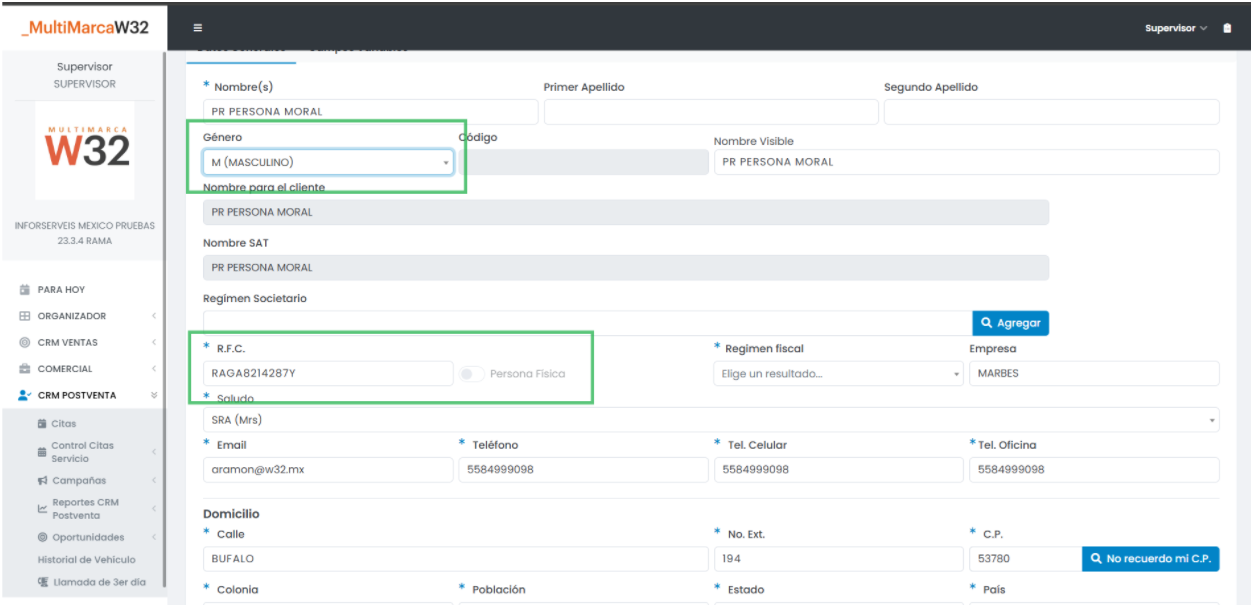The width and height of the screenshot is (1253, 607).
Task: Click the Reportes CRM Postventa chart icon
Action: coord(43,509)
